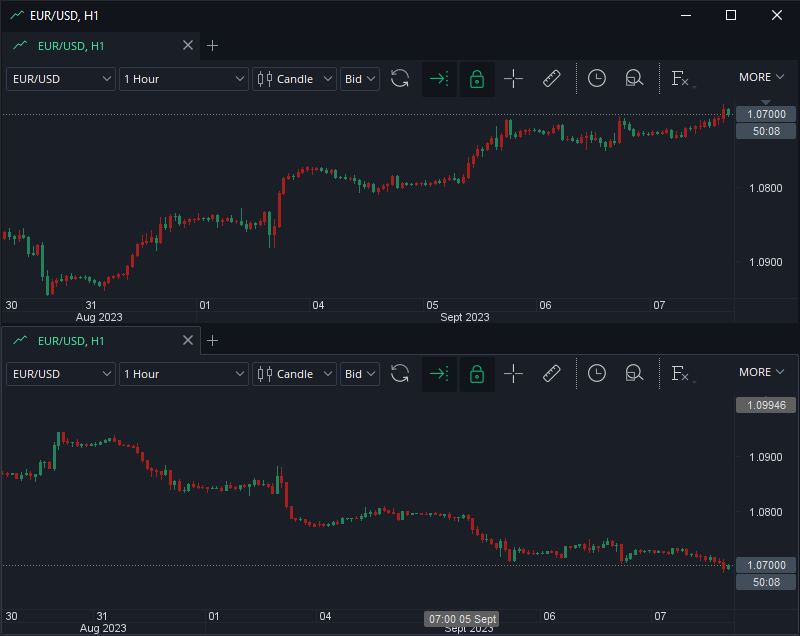
Task: Click the 07:00 05 Sept time marker
Action: coord(462,619)
